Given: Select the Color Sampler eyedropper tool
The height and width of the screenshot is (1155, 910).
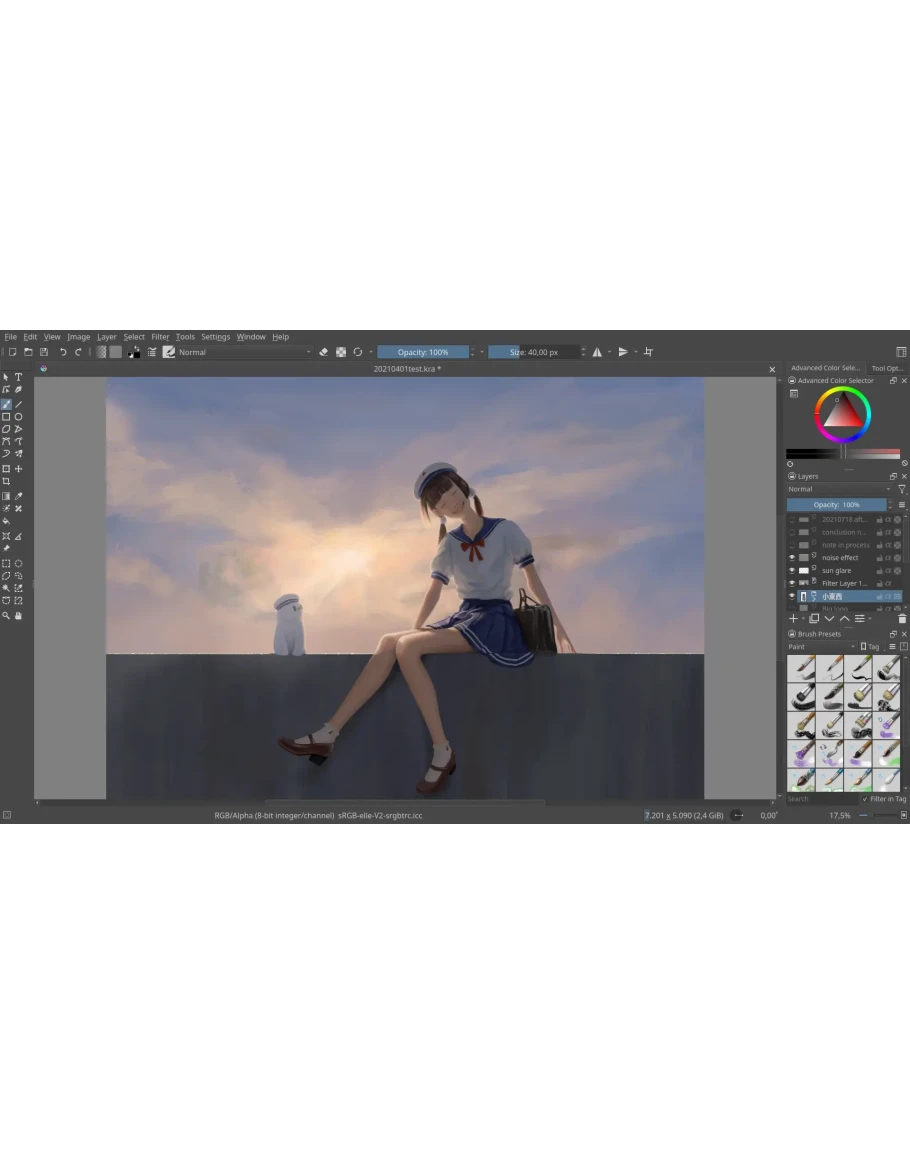Looking at the screenshot, I should (18, 496).
